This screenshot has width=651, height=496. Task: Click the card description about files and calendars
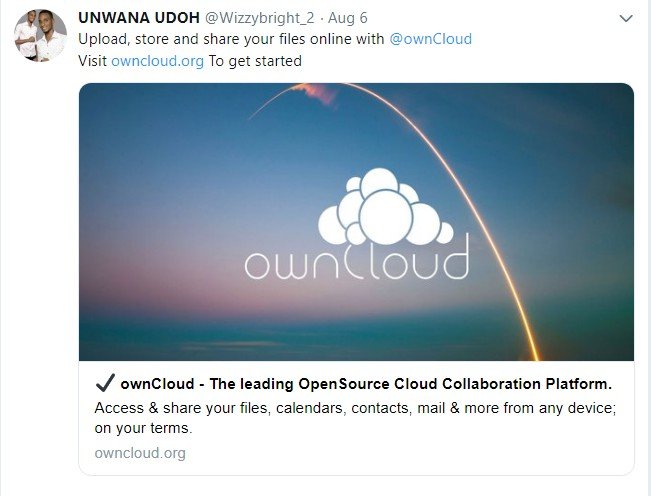(355, 418)
